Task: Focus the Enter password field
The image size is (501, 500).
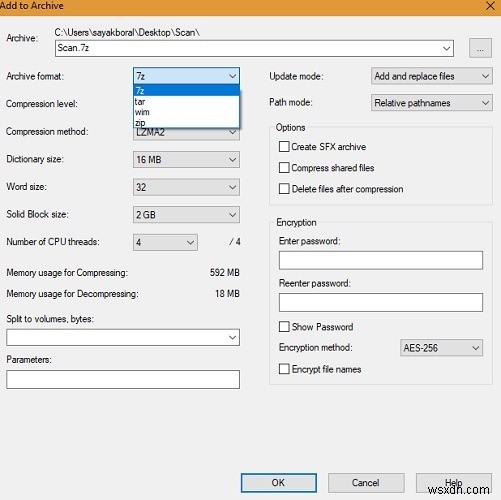Action: pos(381,260)
